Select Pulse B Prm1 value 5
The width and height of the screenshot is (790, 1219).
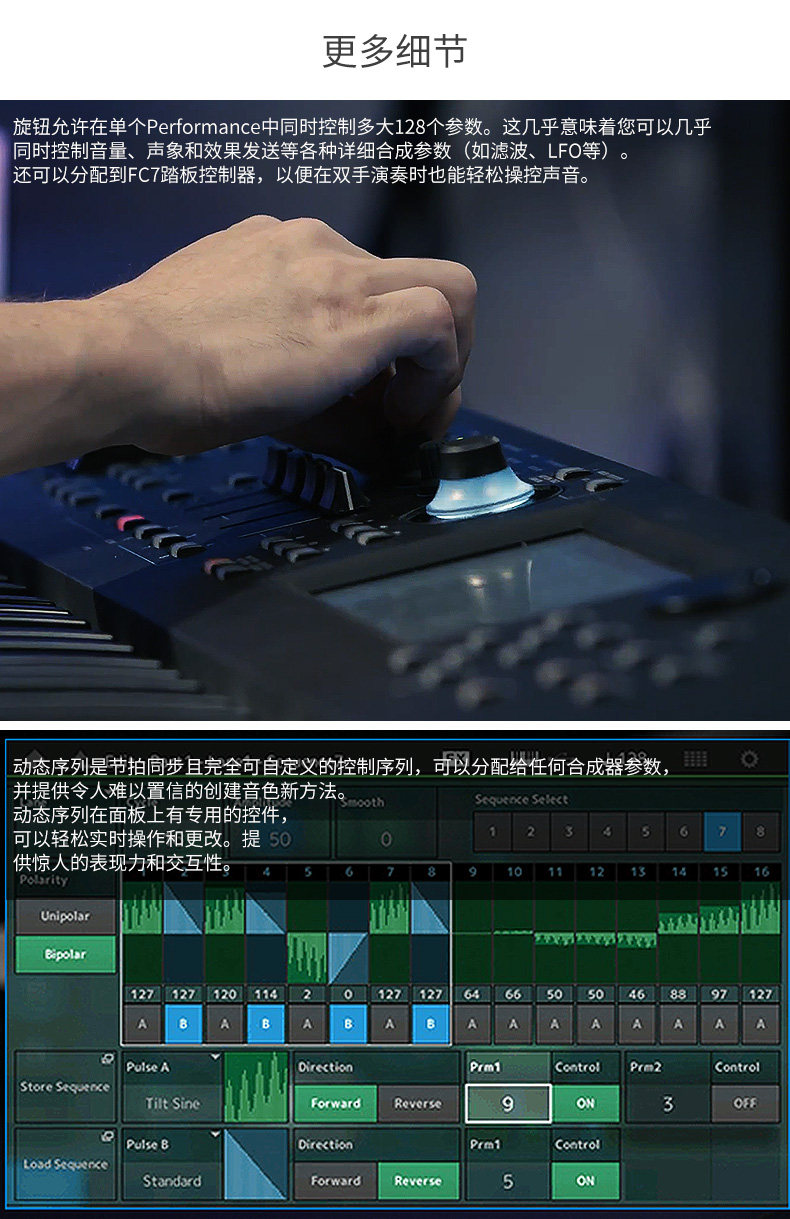coord(508,1180)
